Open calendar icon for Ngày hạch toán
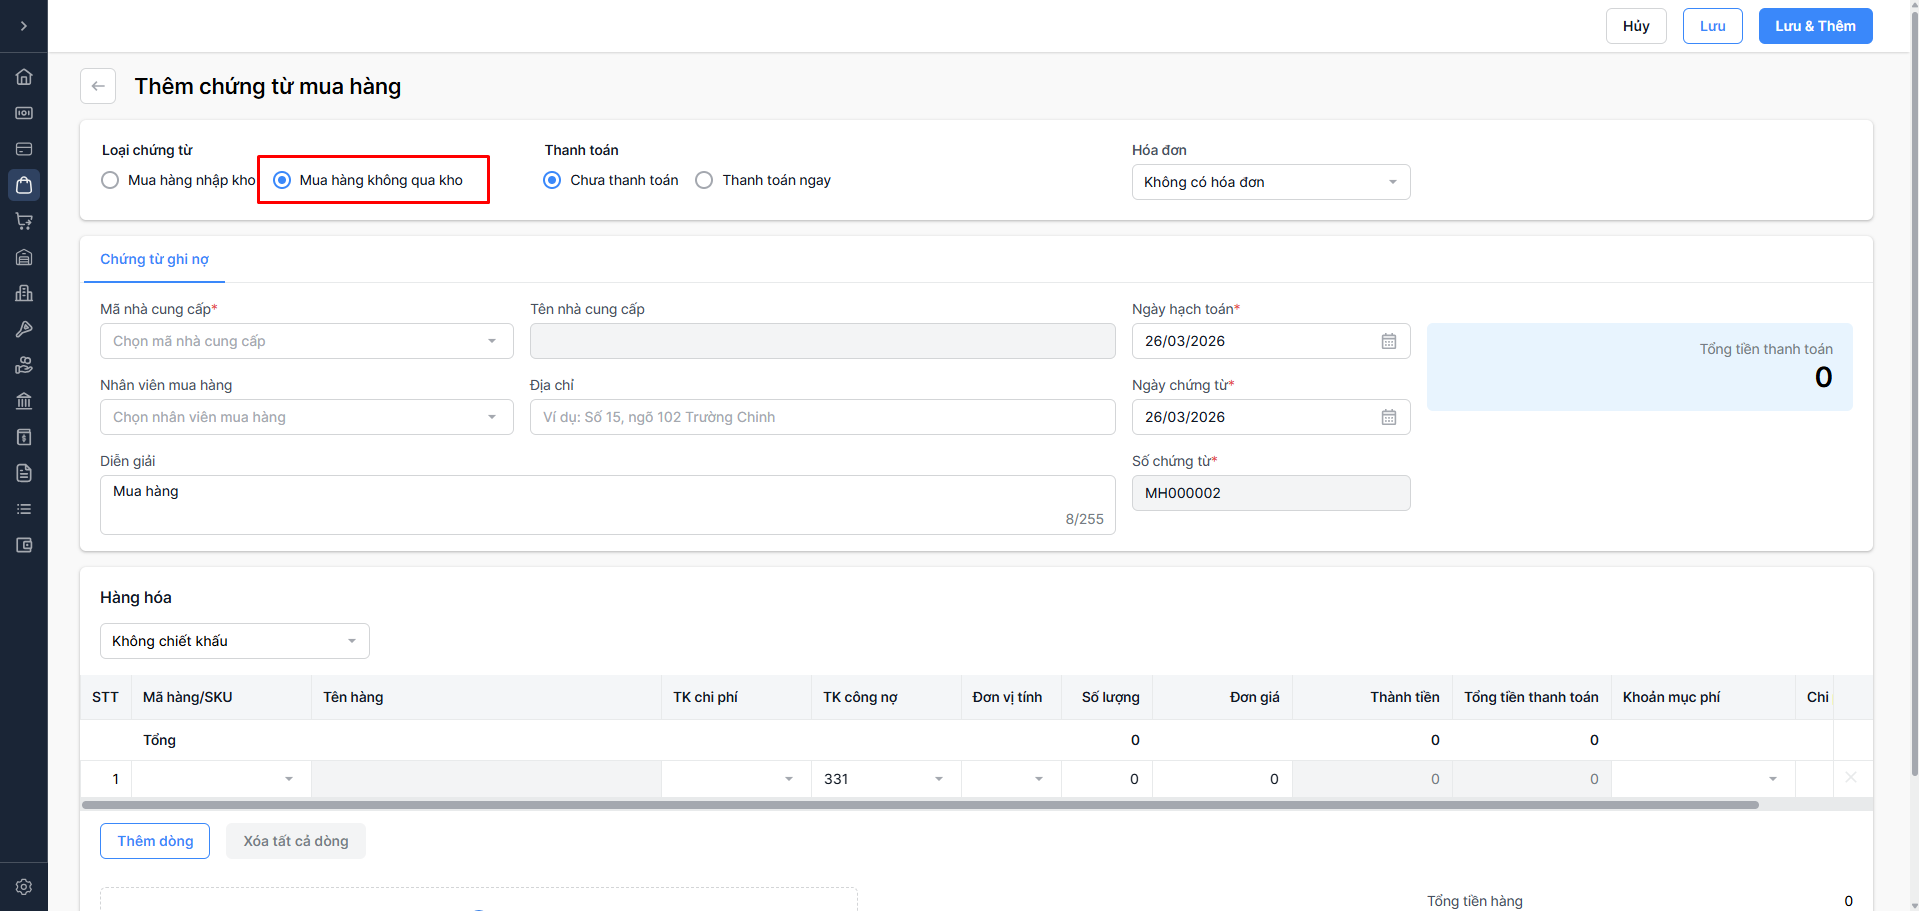The height and width of the screenshot is (911, 1919). 1388,341
